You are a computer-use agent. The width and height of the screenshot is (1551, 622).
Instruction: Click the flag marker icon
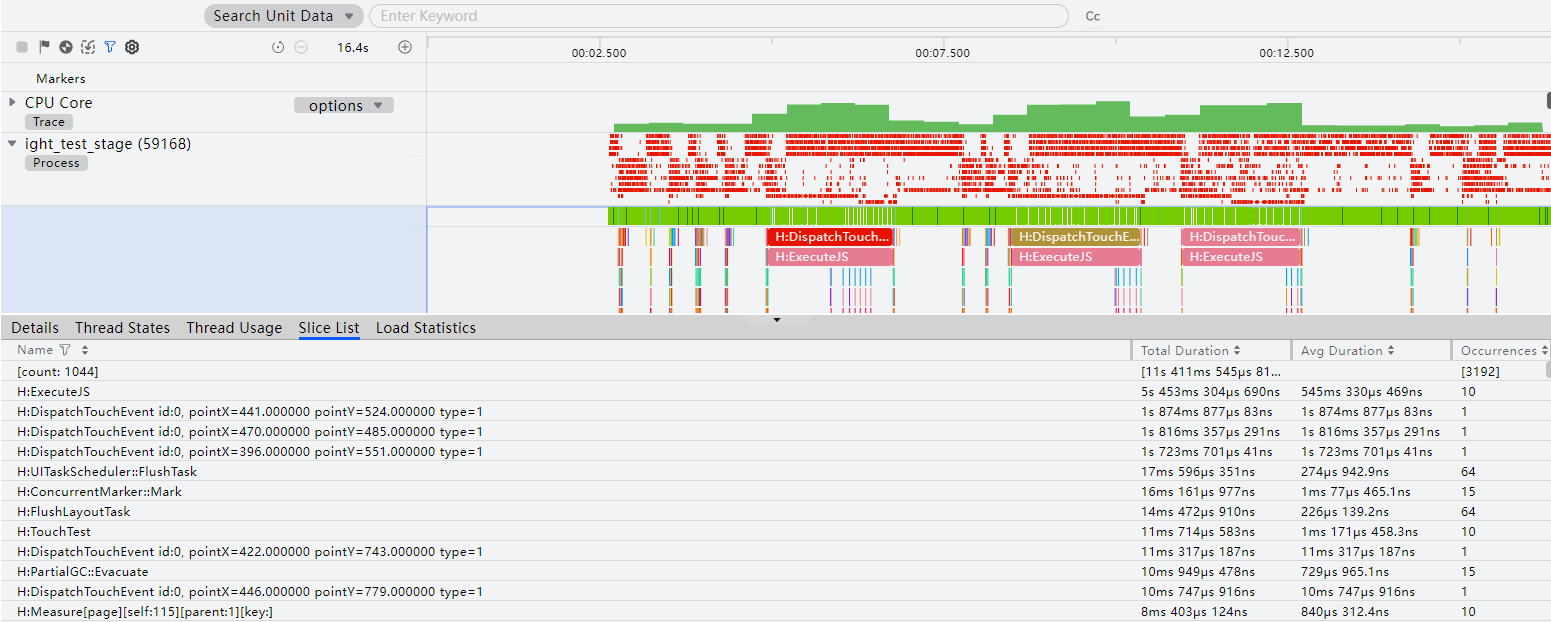pos(44,47)
